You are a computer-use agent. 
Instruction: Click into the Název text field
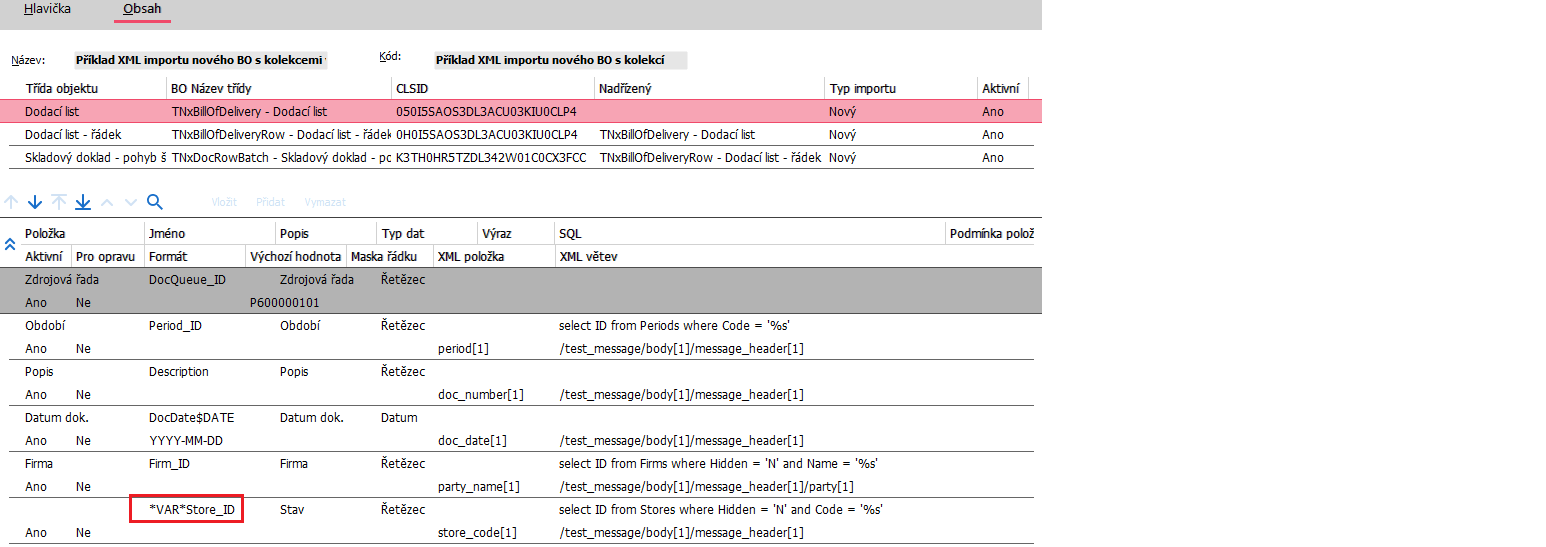tap(200, 60)
